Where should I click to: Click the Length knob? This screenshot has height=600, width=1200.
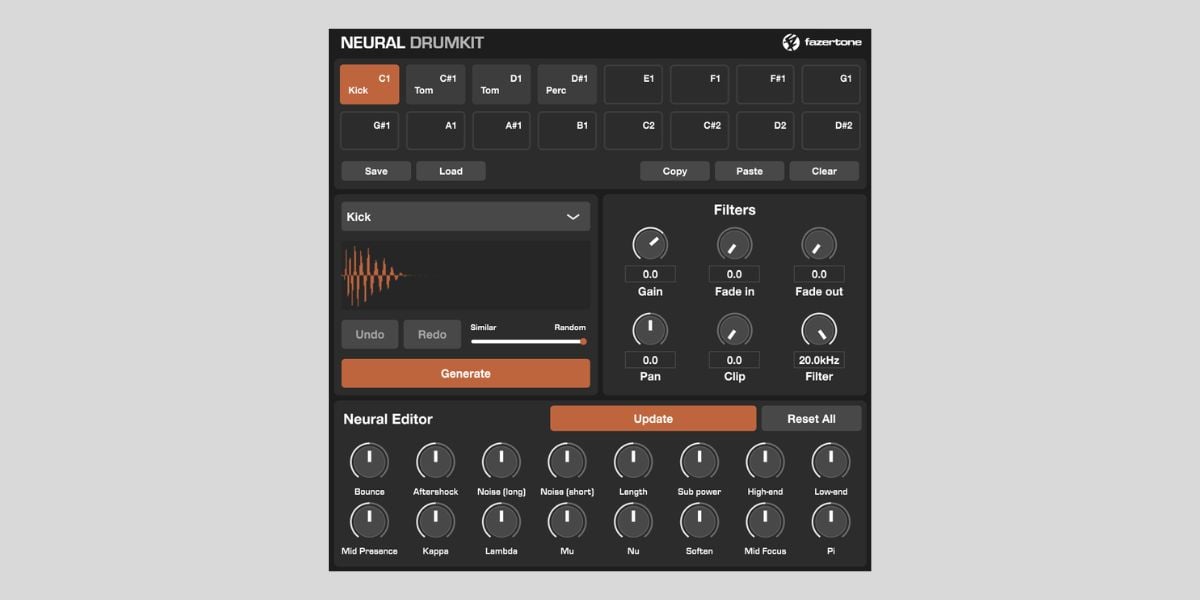tap(633, 461)
